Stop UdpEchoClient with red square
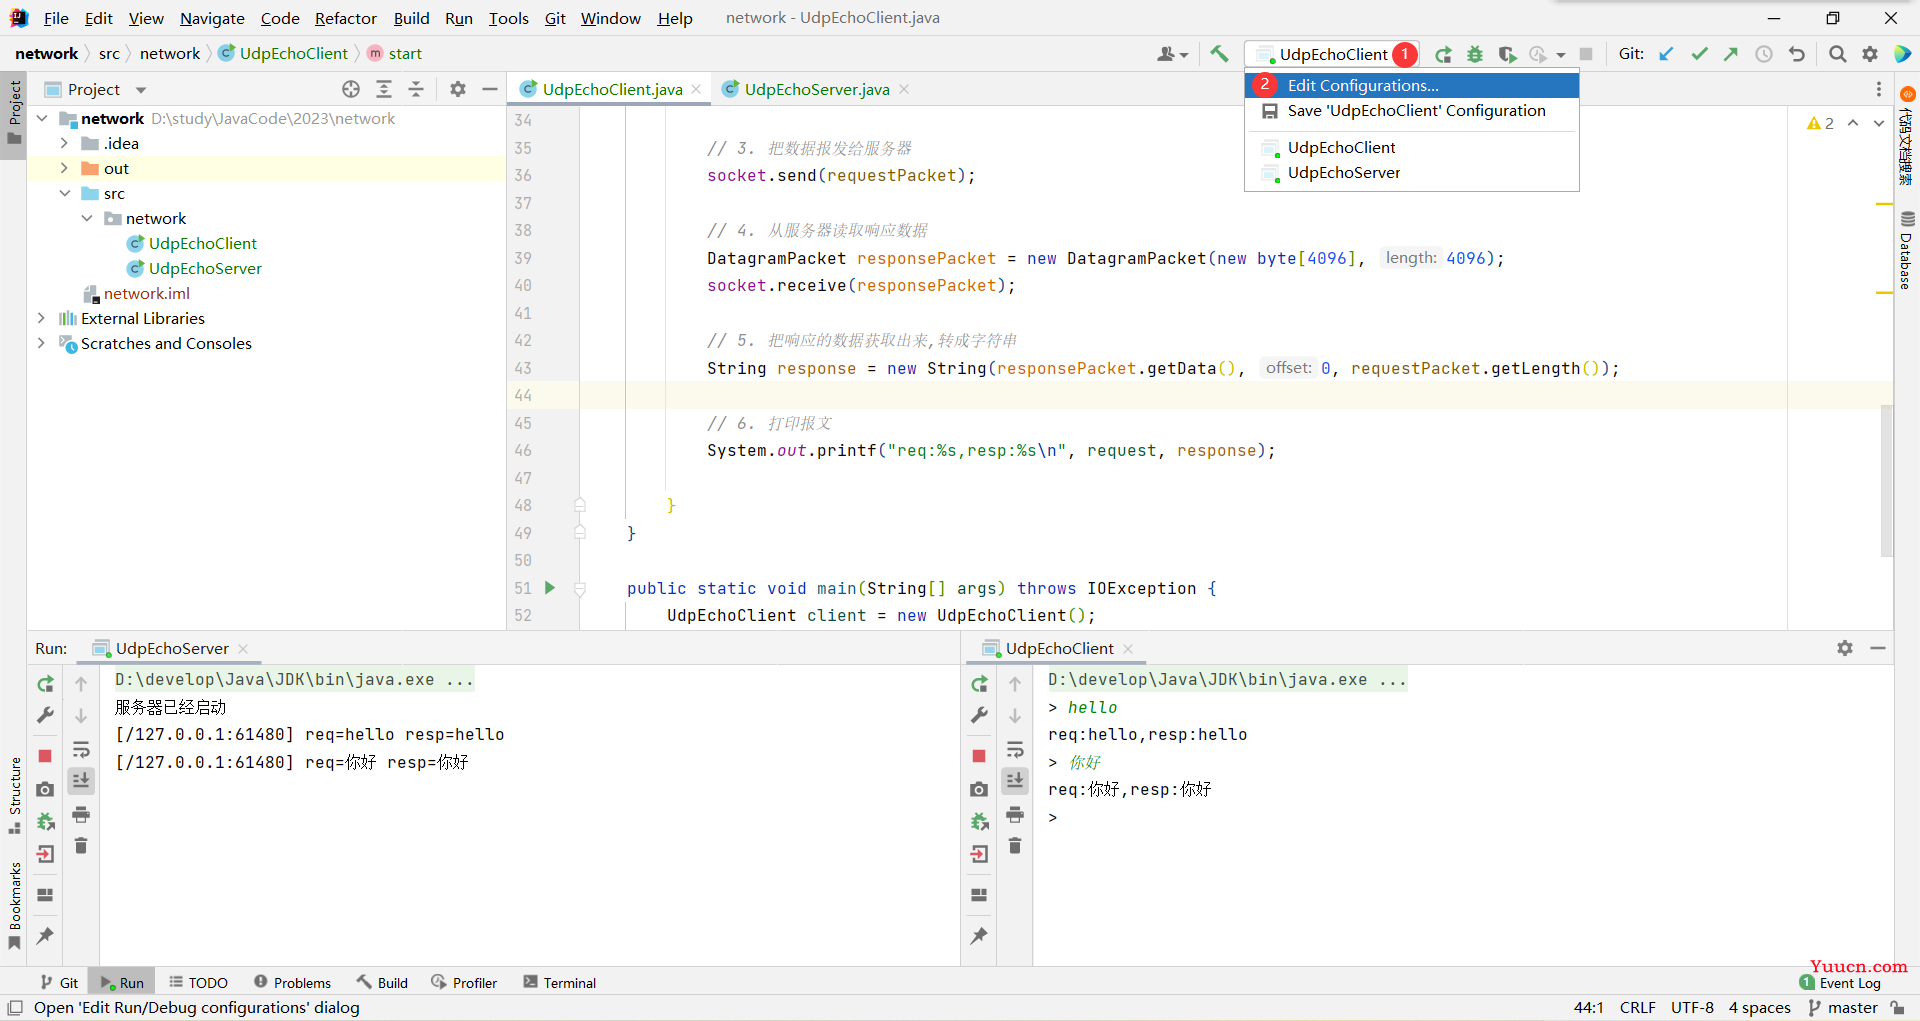This screenshot has width=1920, height=1021. pos(979,756)
